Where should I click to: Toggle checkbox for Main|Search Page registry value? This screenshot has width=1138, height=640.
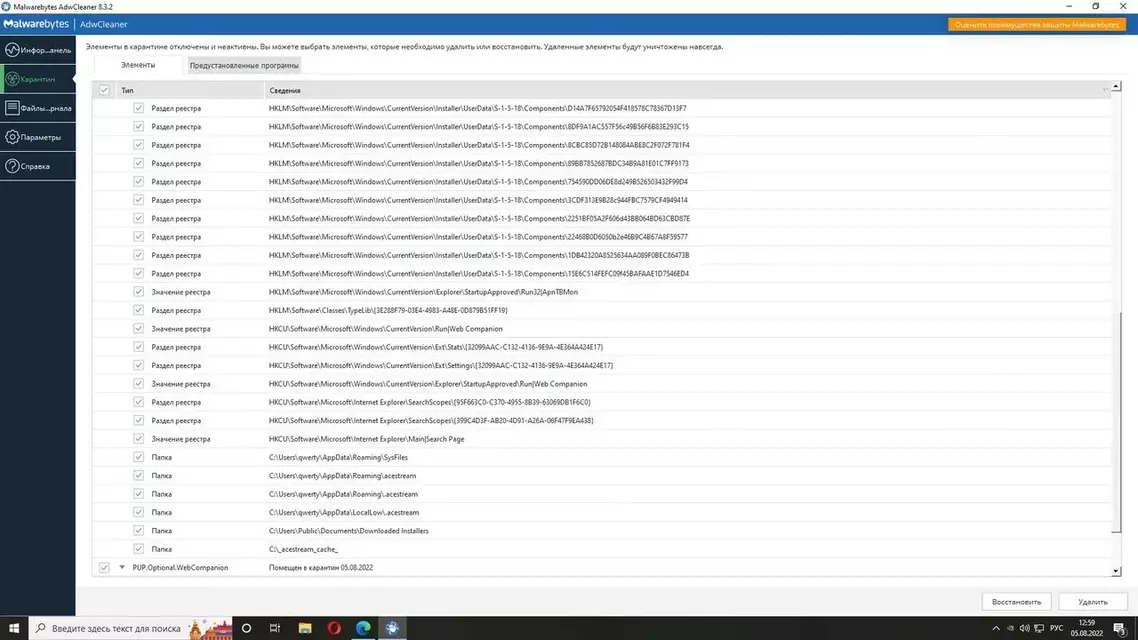click(x=139, y=439)
